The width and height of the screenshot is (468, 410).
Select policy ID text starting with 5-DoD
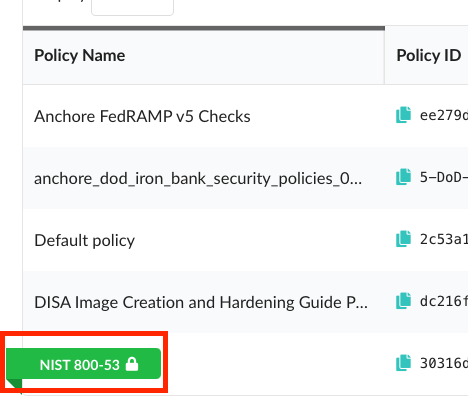pyautogui.click(x=444, y=177)
